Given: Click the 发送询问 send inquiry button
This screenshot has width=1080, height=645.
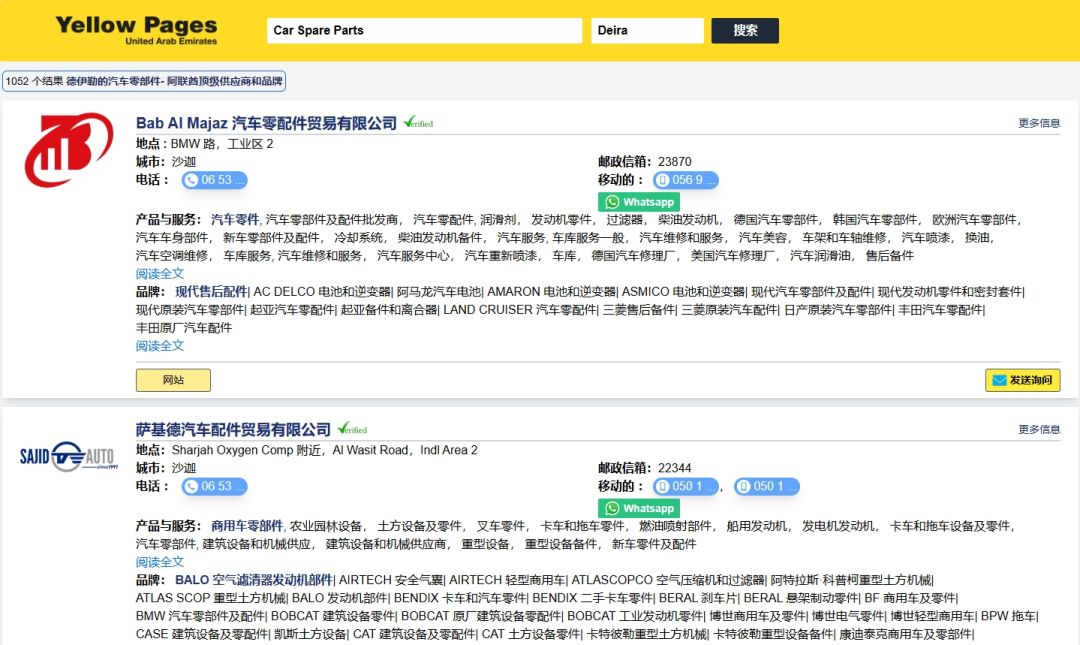Looking at the screenshot, I should pyautogui.click(x=1022, y=380).
